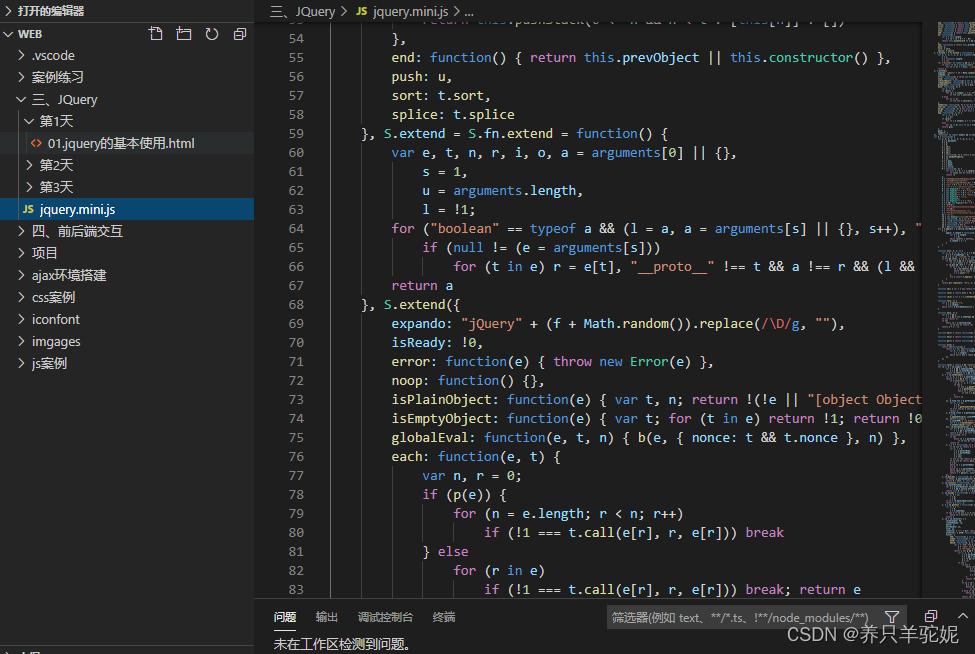Create a new folder in WEB explorer
This screenshot has height=654, width=975.
point(183,34)
